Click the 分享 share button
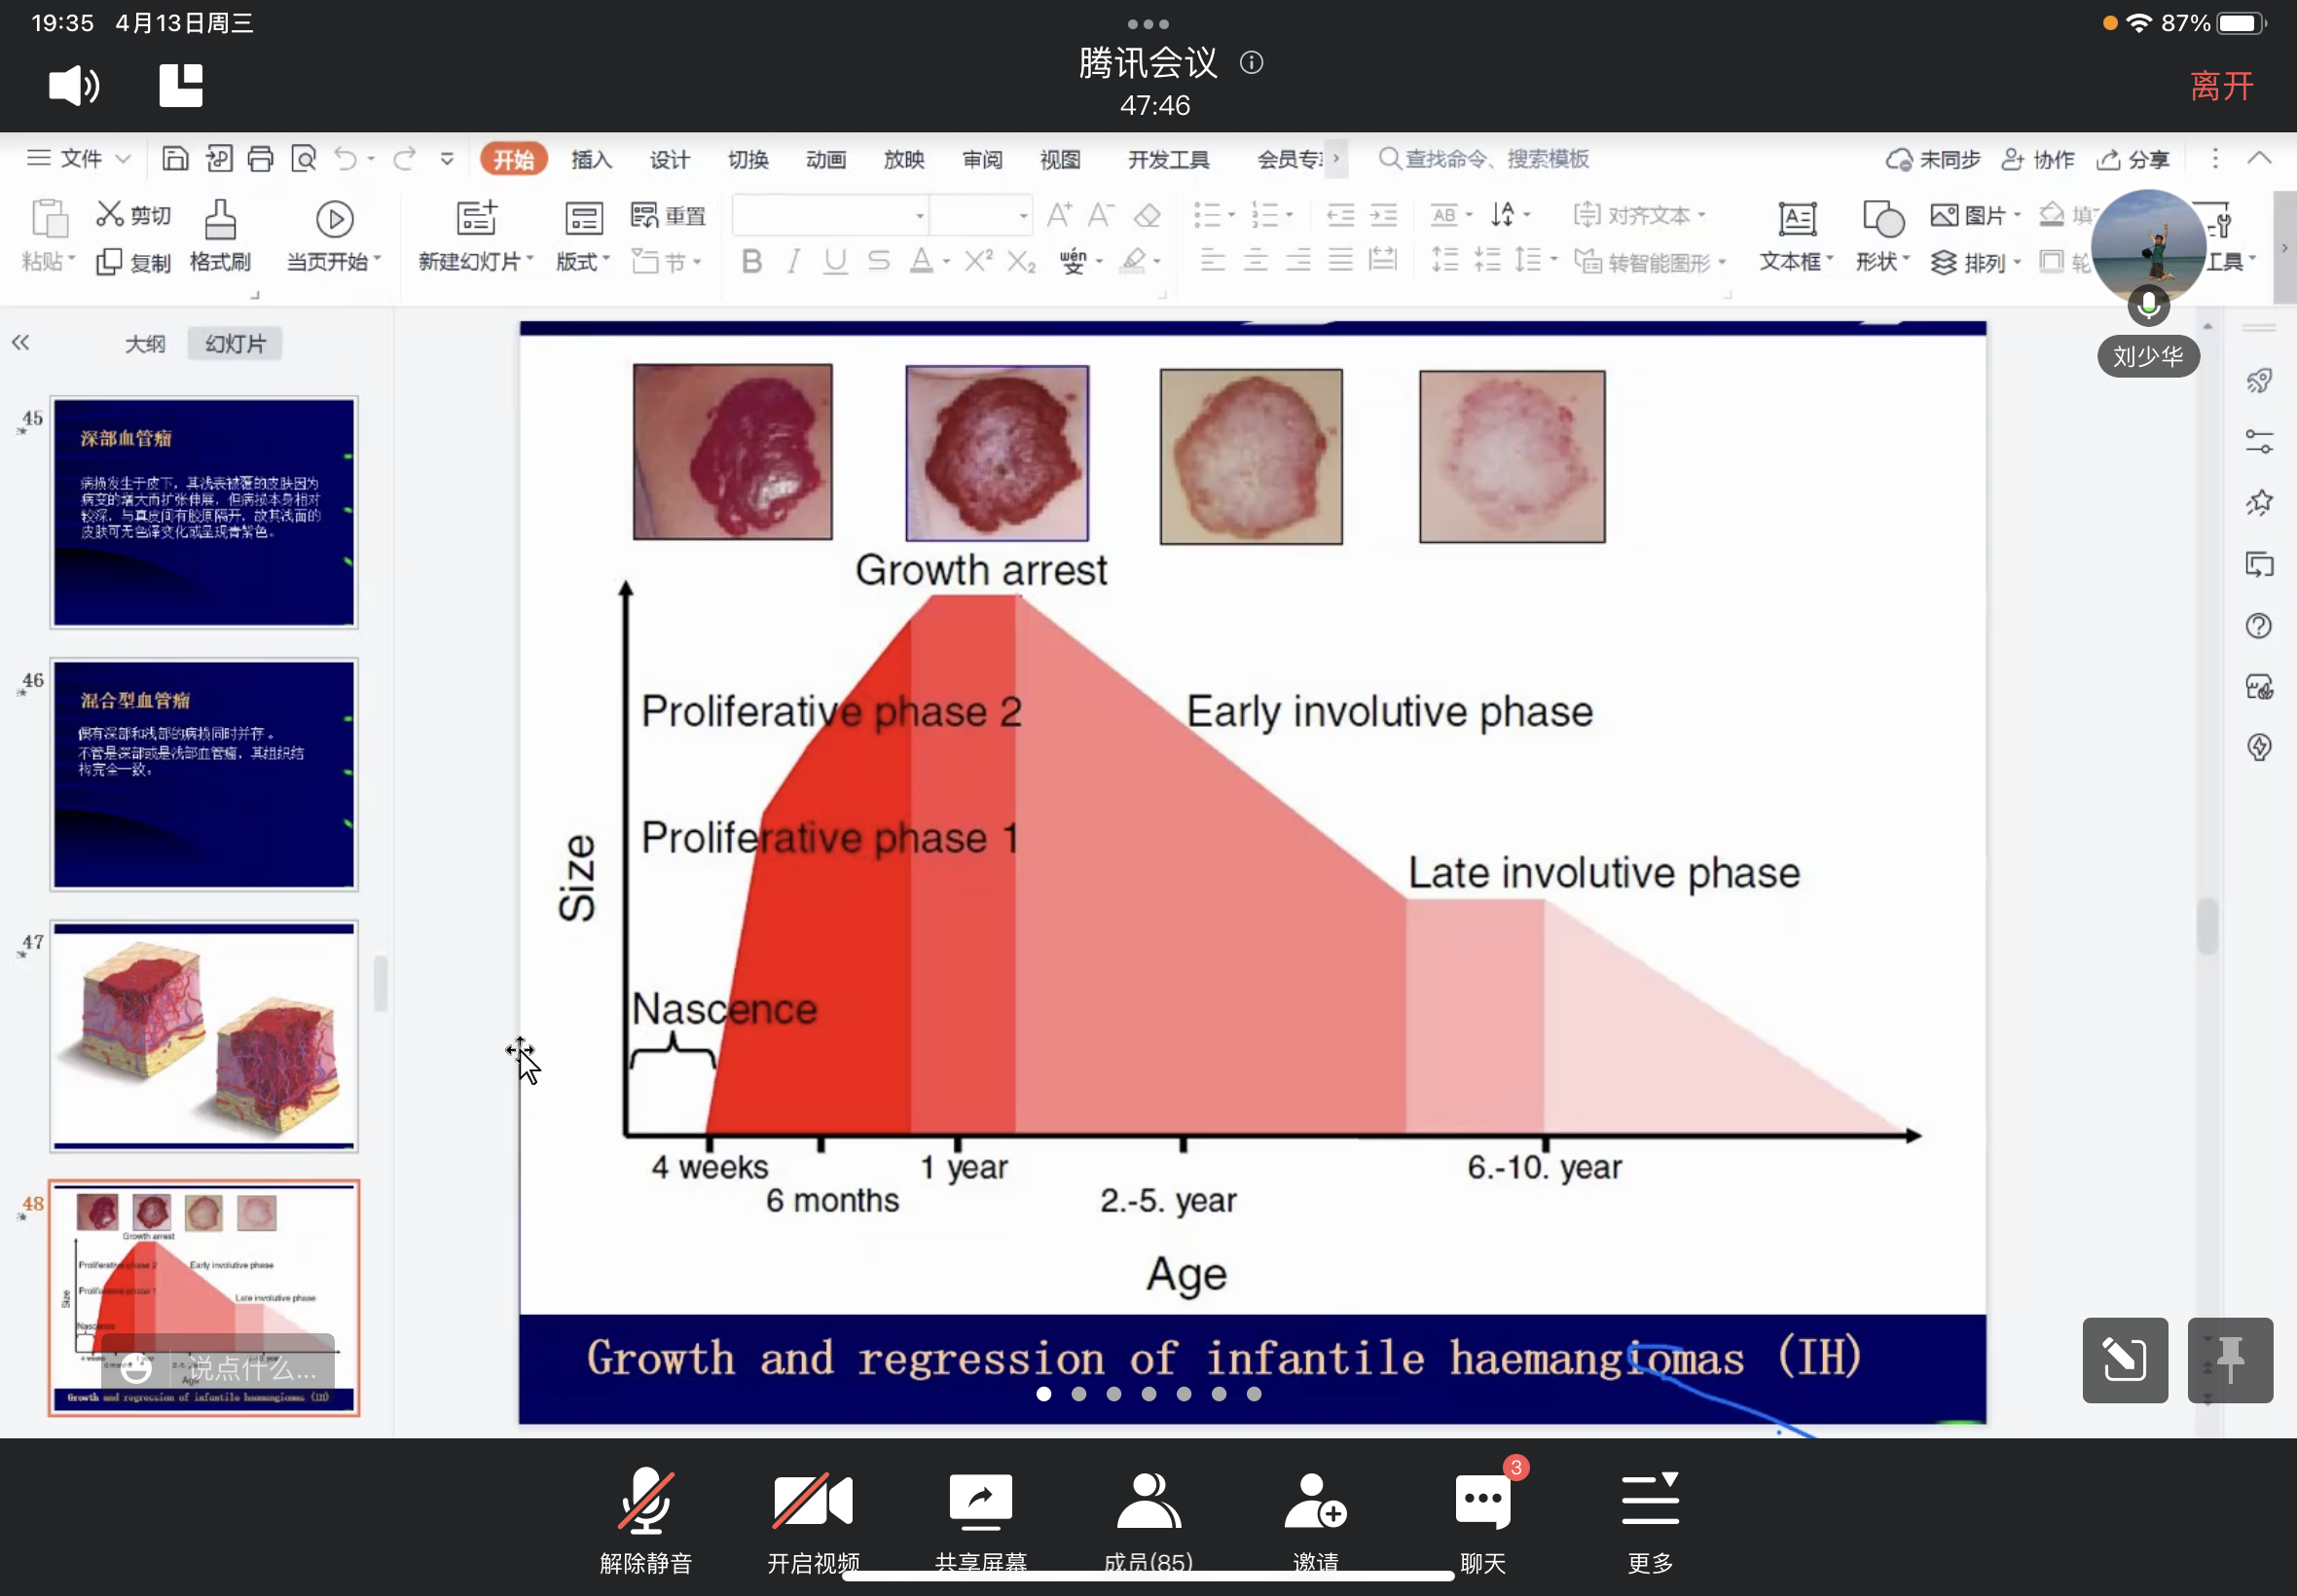This screenshot has height=1596, width=2297. pyautogui.click(x=2133, y=160)
